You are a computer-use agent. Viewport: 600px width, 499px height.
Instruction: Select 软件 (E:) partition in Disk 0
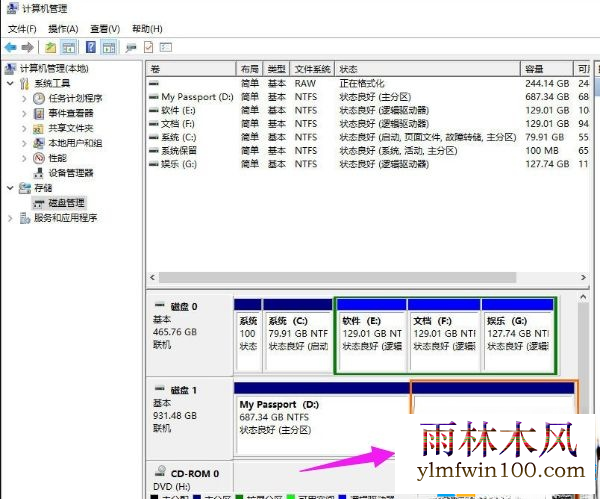tap(371, 335)
